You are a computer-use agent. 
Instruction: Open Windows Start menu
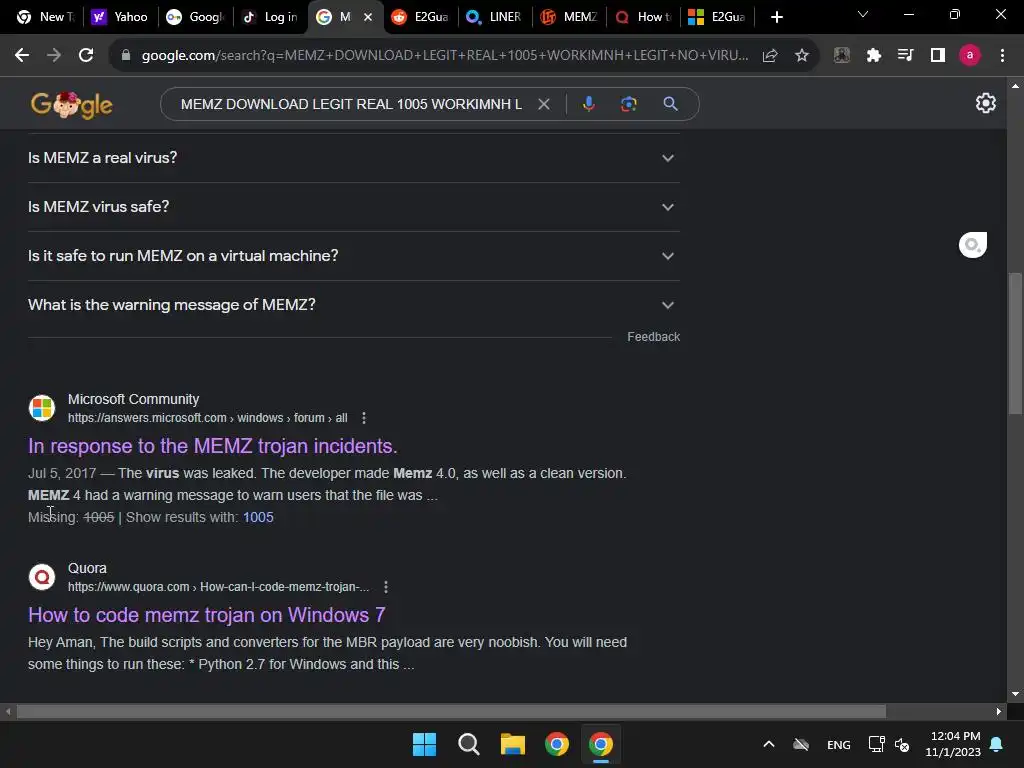tap(424, 744)
